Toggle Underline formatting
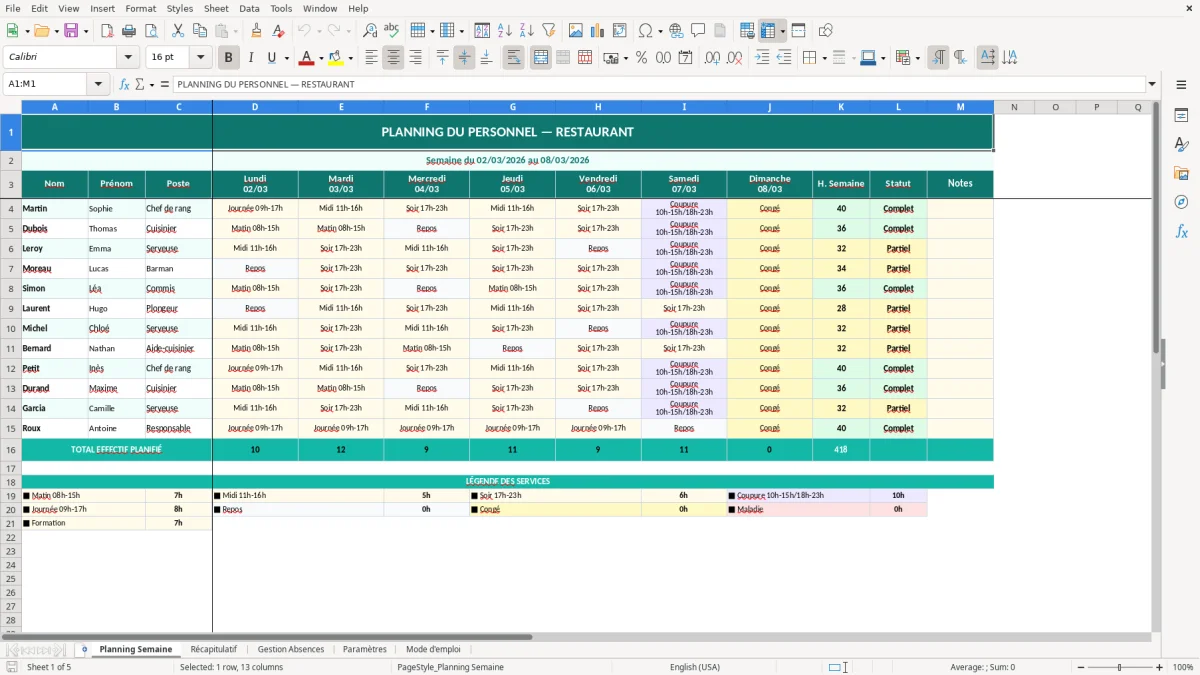Screen dimensions: 1200x675 click(271, 58)
